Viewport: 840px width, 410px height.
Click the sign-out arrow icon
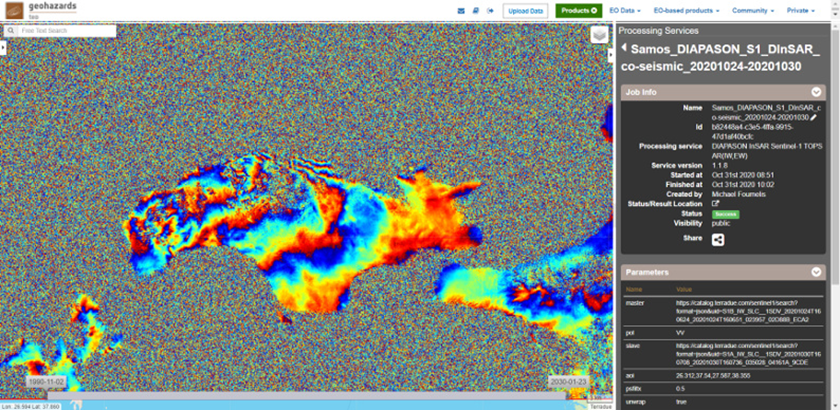(x=490, y=11)
